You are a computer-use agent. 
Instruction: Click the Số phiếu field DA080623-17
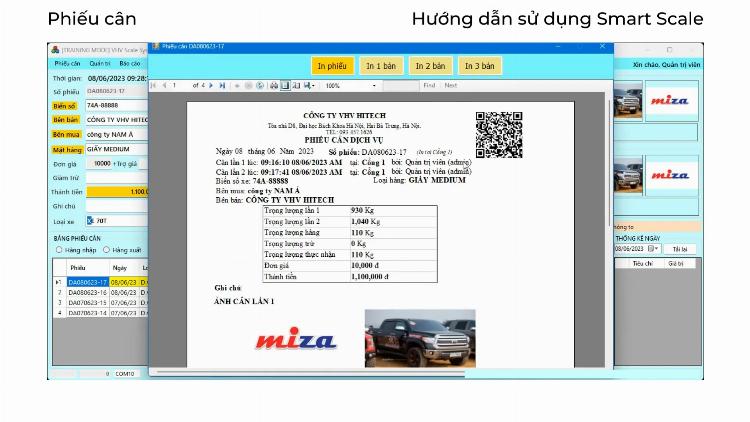pos(117,91)
